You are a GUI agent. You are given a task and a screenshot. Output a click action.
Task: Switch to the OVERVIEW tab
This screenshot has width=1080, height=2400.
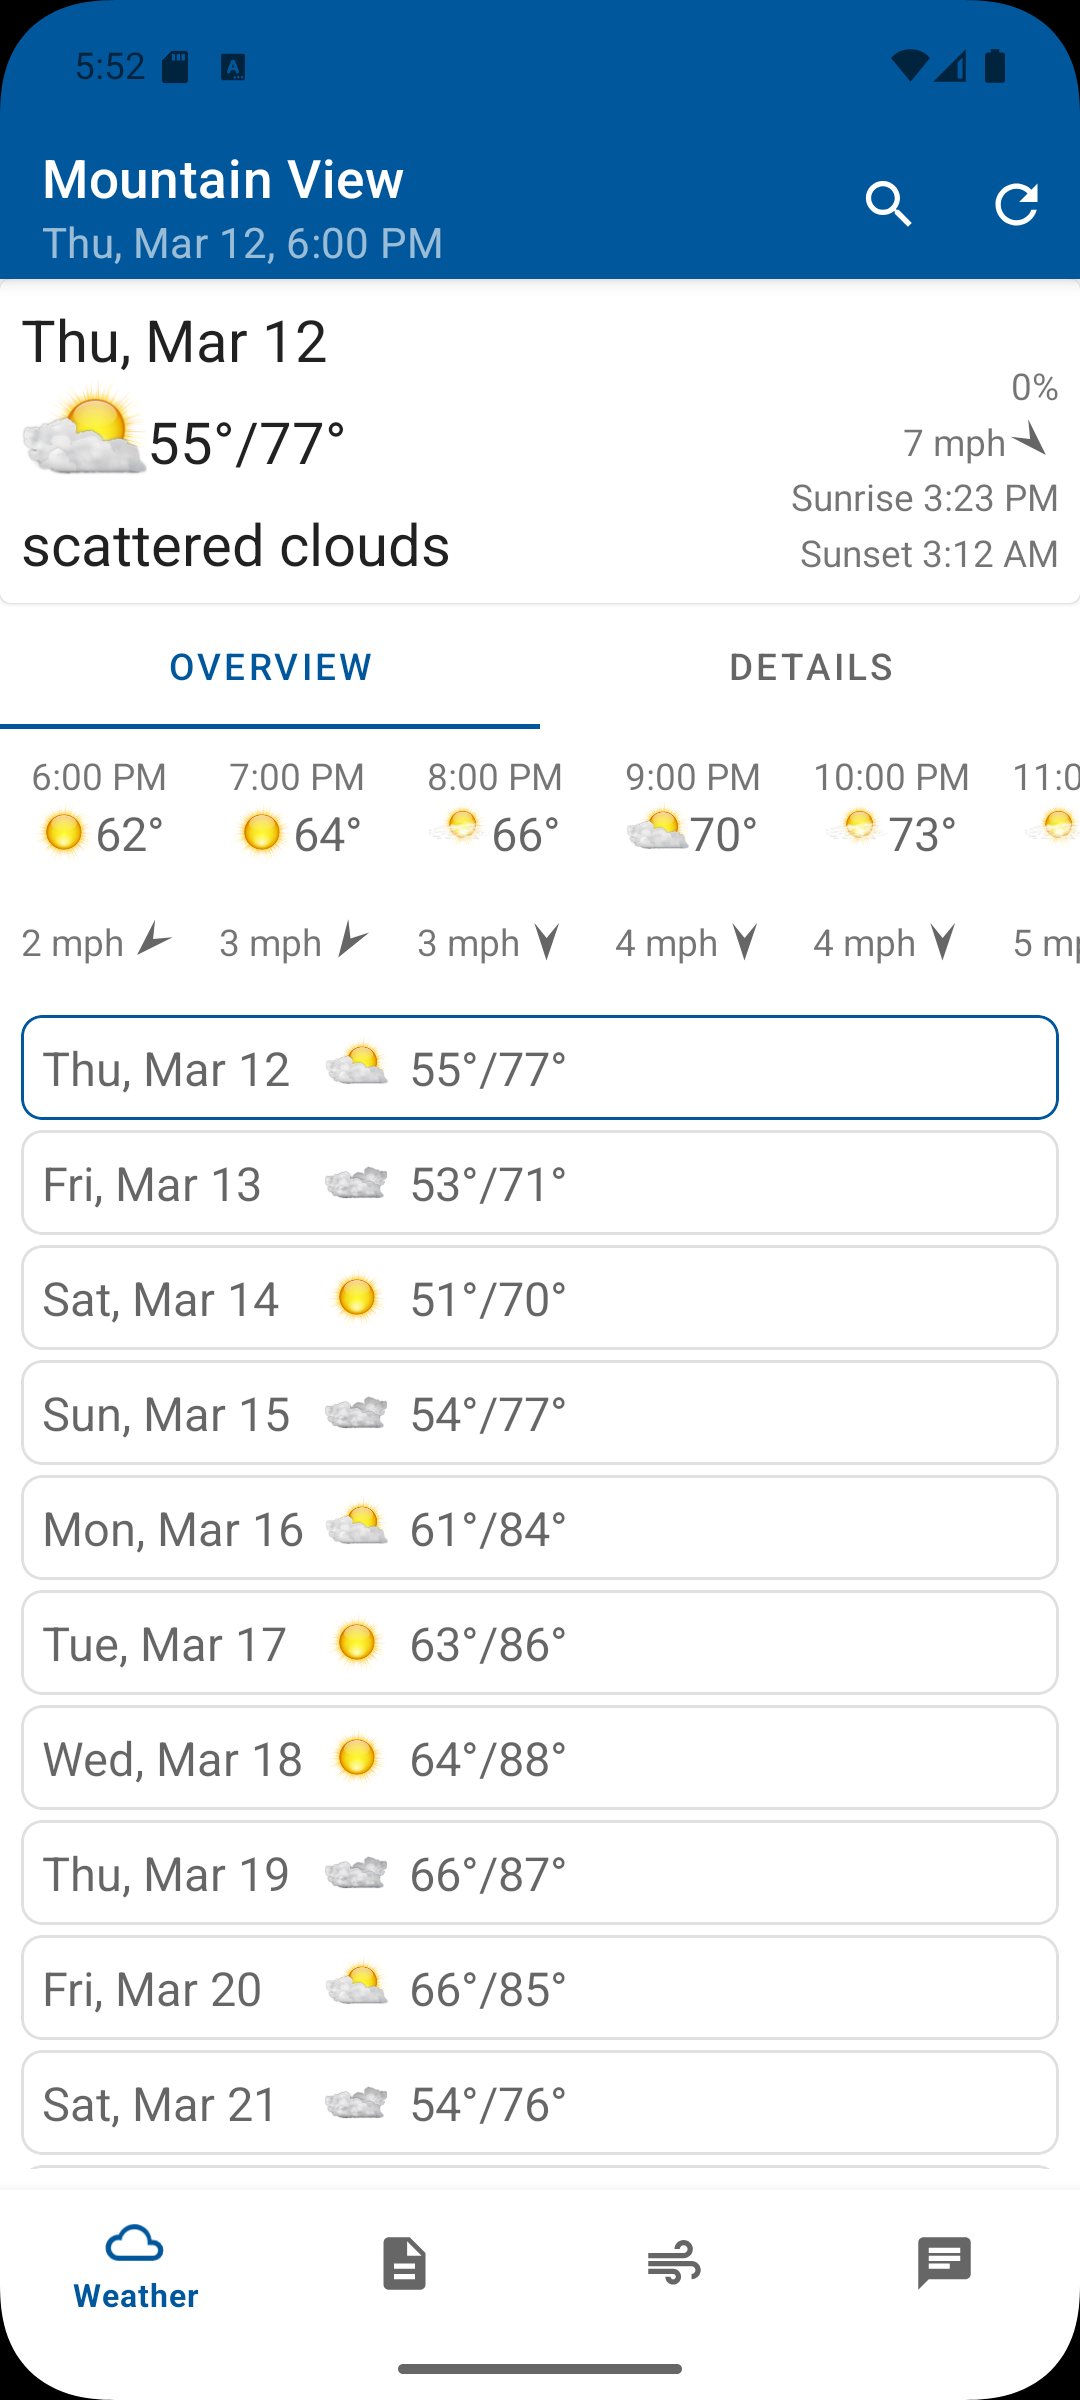(x=270, y=667)
